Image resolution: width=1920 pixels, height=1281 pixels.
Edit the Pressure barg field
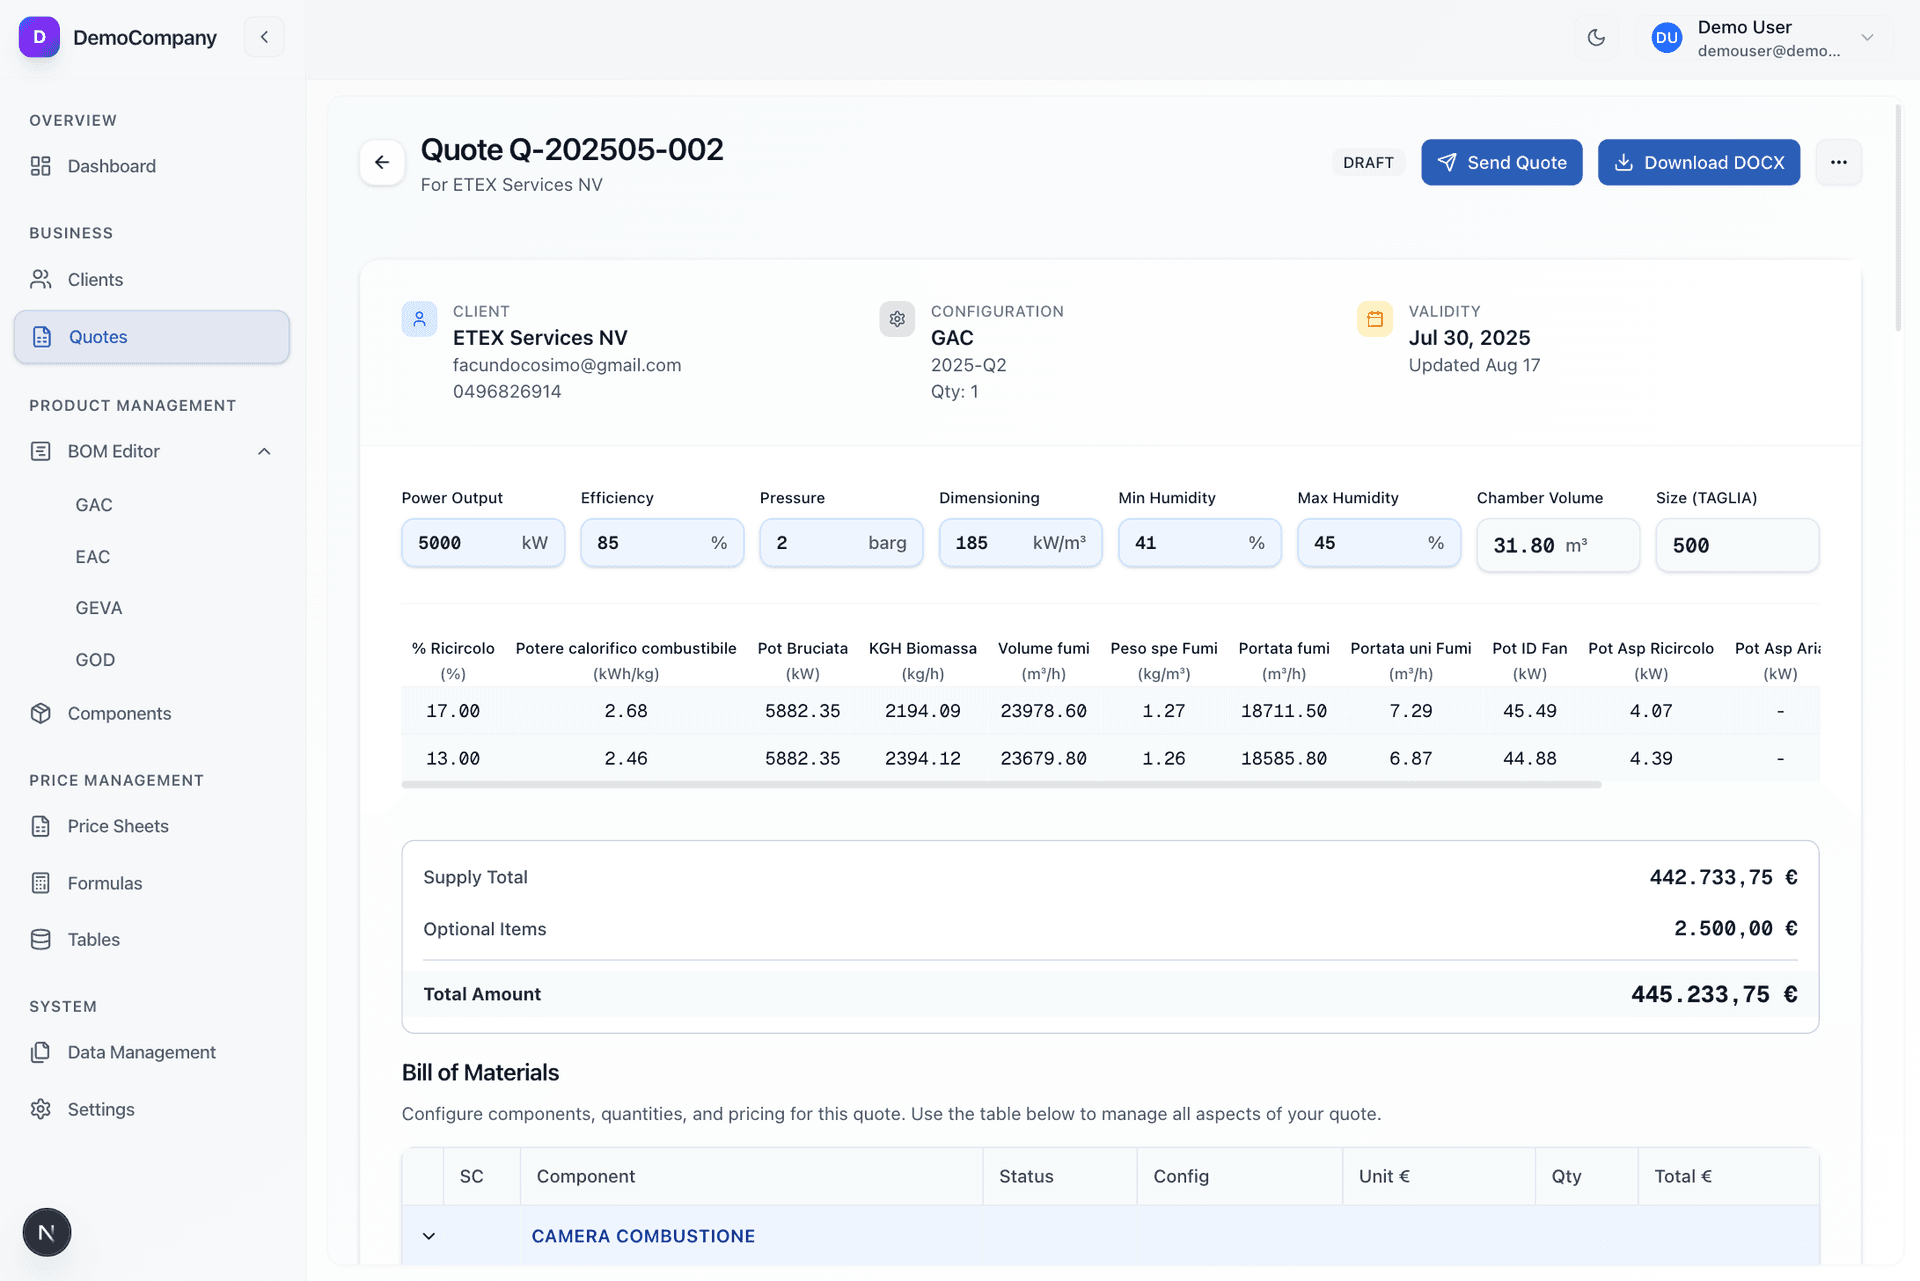pos(841,543)
